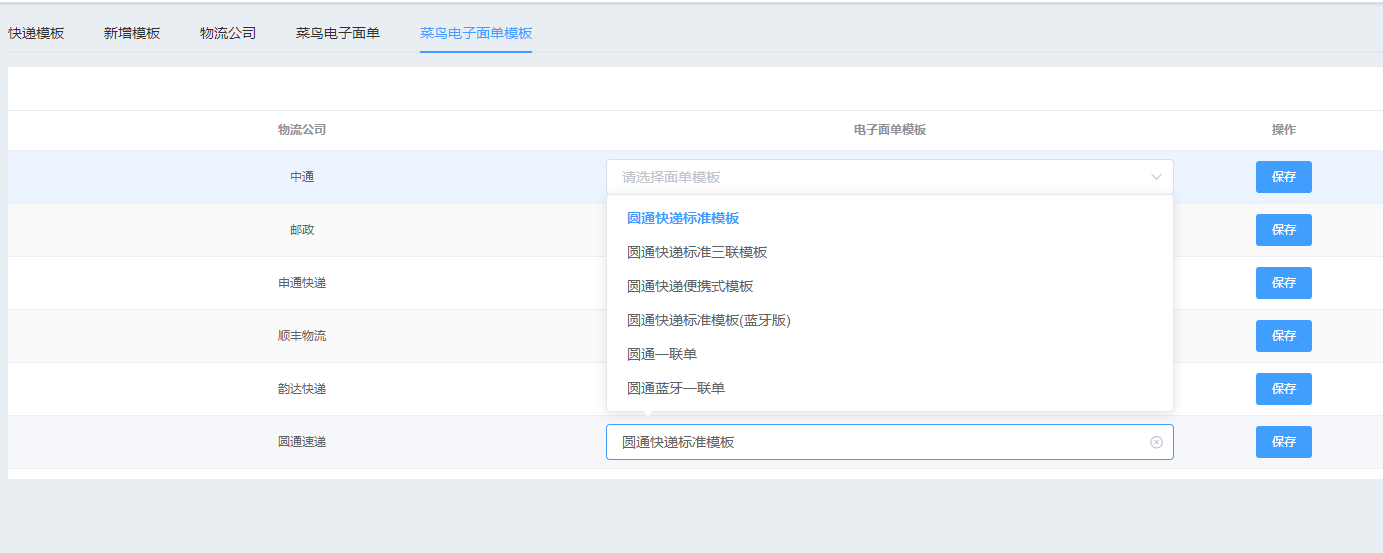Pick 圆通快递标准三联模板 option
This screenshot has height=553, width=1383.
coord(697,252)
